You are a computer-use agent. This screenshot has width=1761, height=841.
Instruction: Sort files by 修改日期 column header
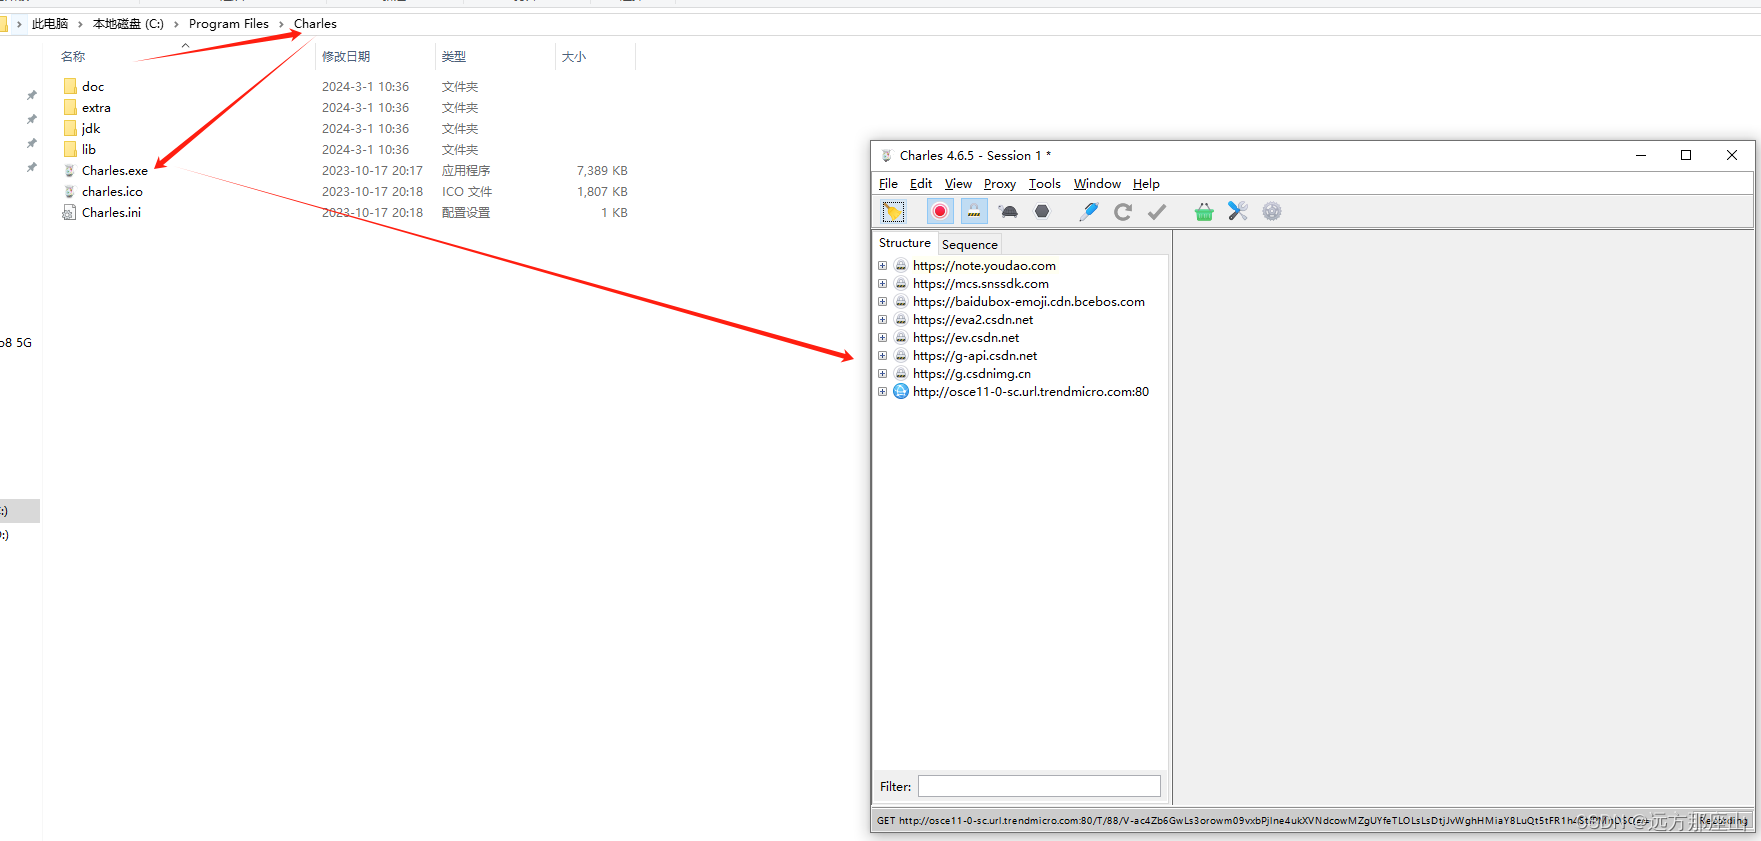click(x=346, y=57)
